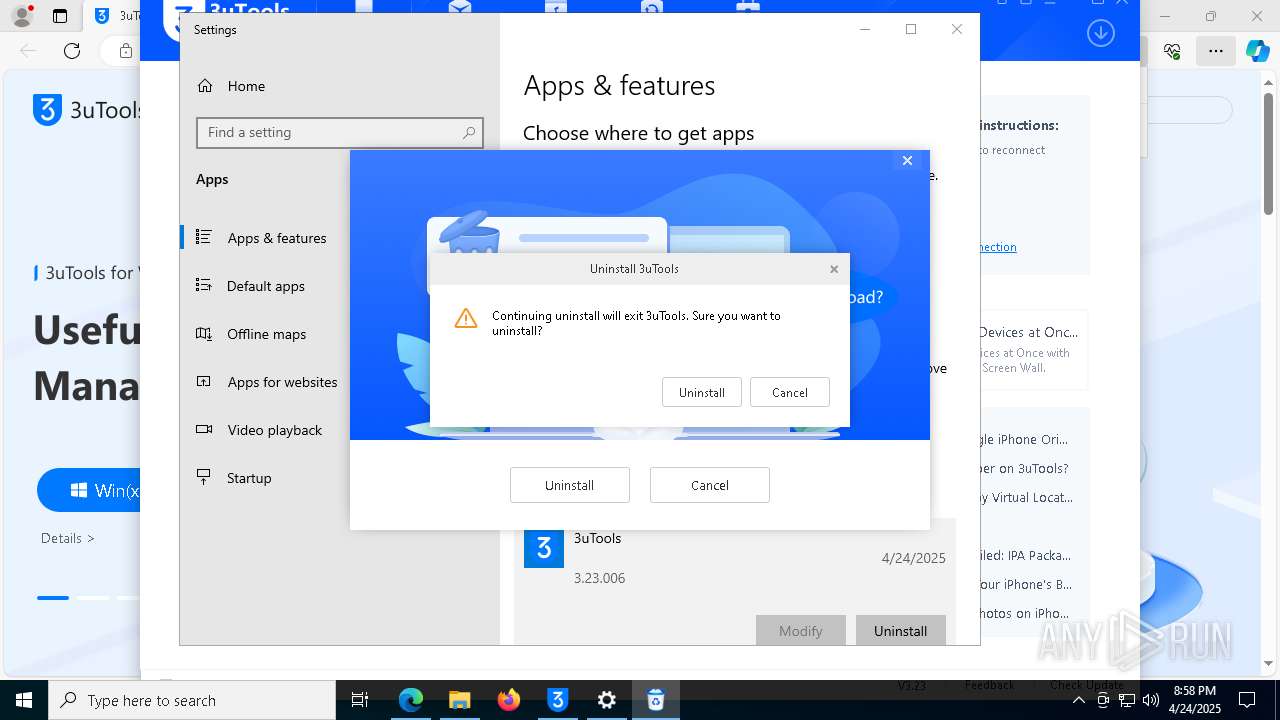Select the first carousel indicator on webpage
This screenshot has width=1280, height=720.
click(x=53, y=598)
